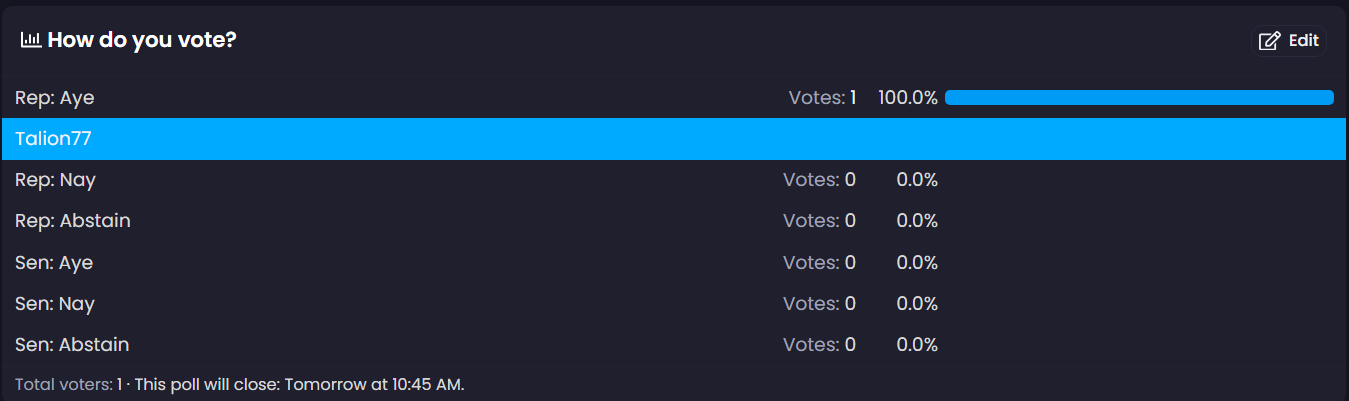Click the 100.0% figure for Rep: Aye
The width and height of the screenshot is (1349, 401).
[x=908, y=98]
